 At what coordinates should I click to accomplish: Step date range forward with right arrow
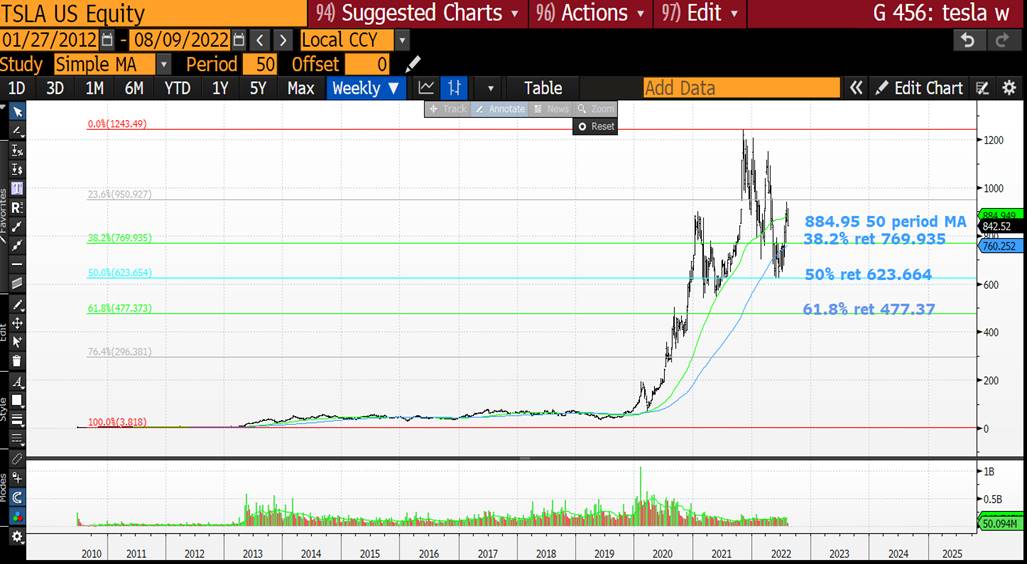pos(282,41)
